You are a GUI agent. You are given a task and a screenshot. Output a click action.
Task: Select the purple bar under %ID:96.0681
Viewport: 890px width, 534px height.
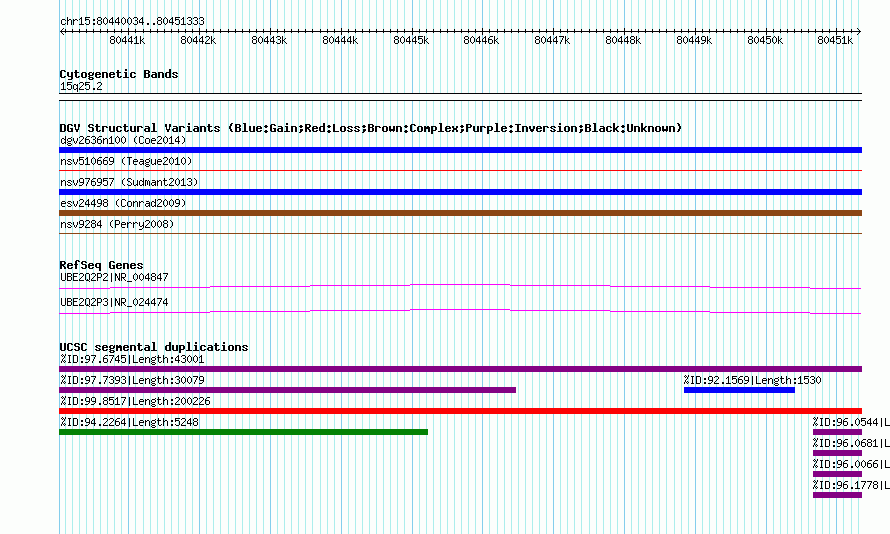(x=837, y=453)
